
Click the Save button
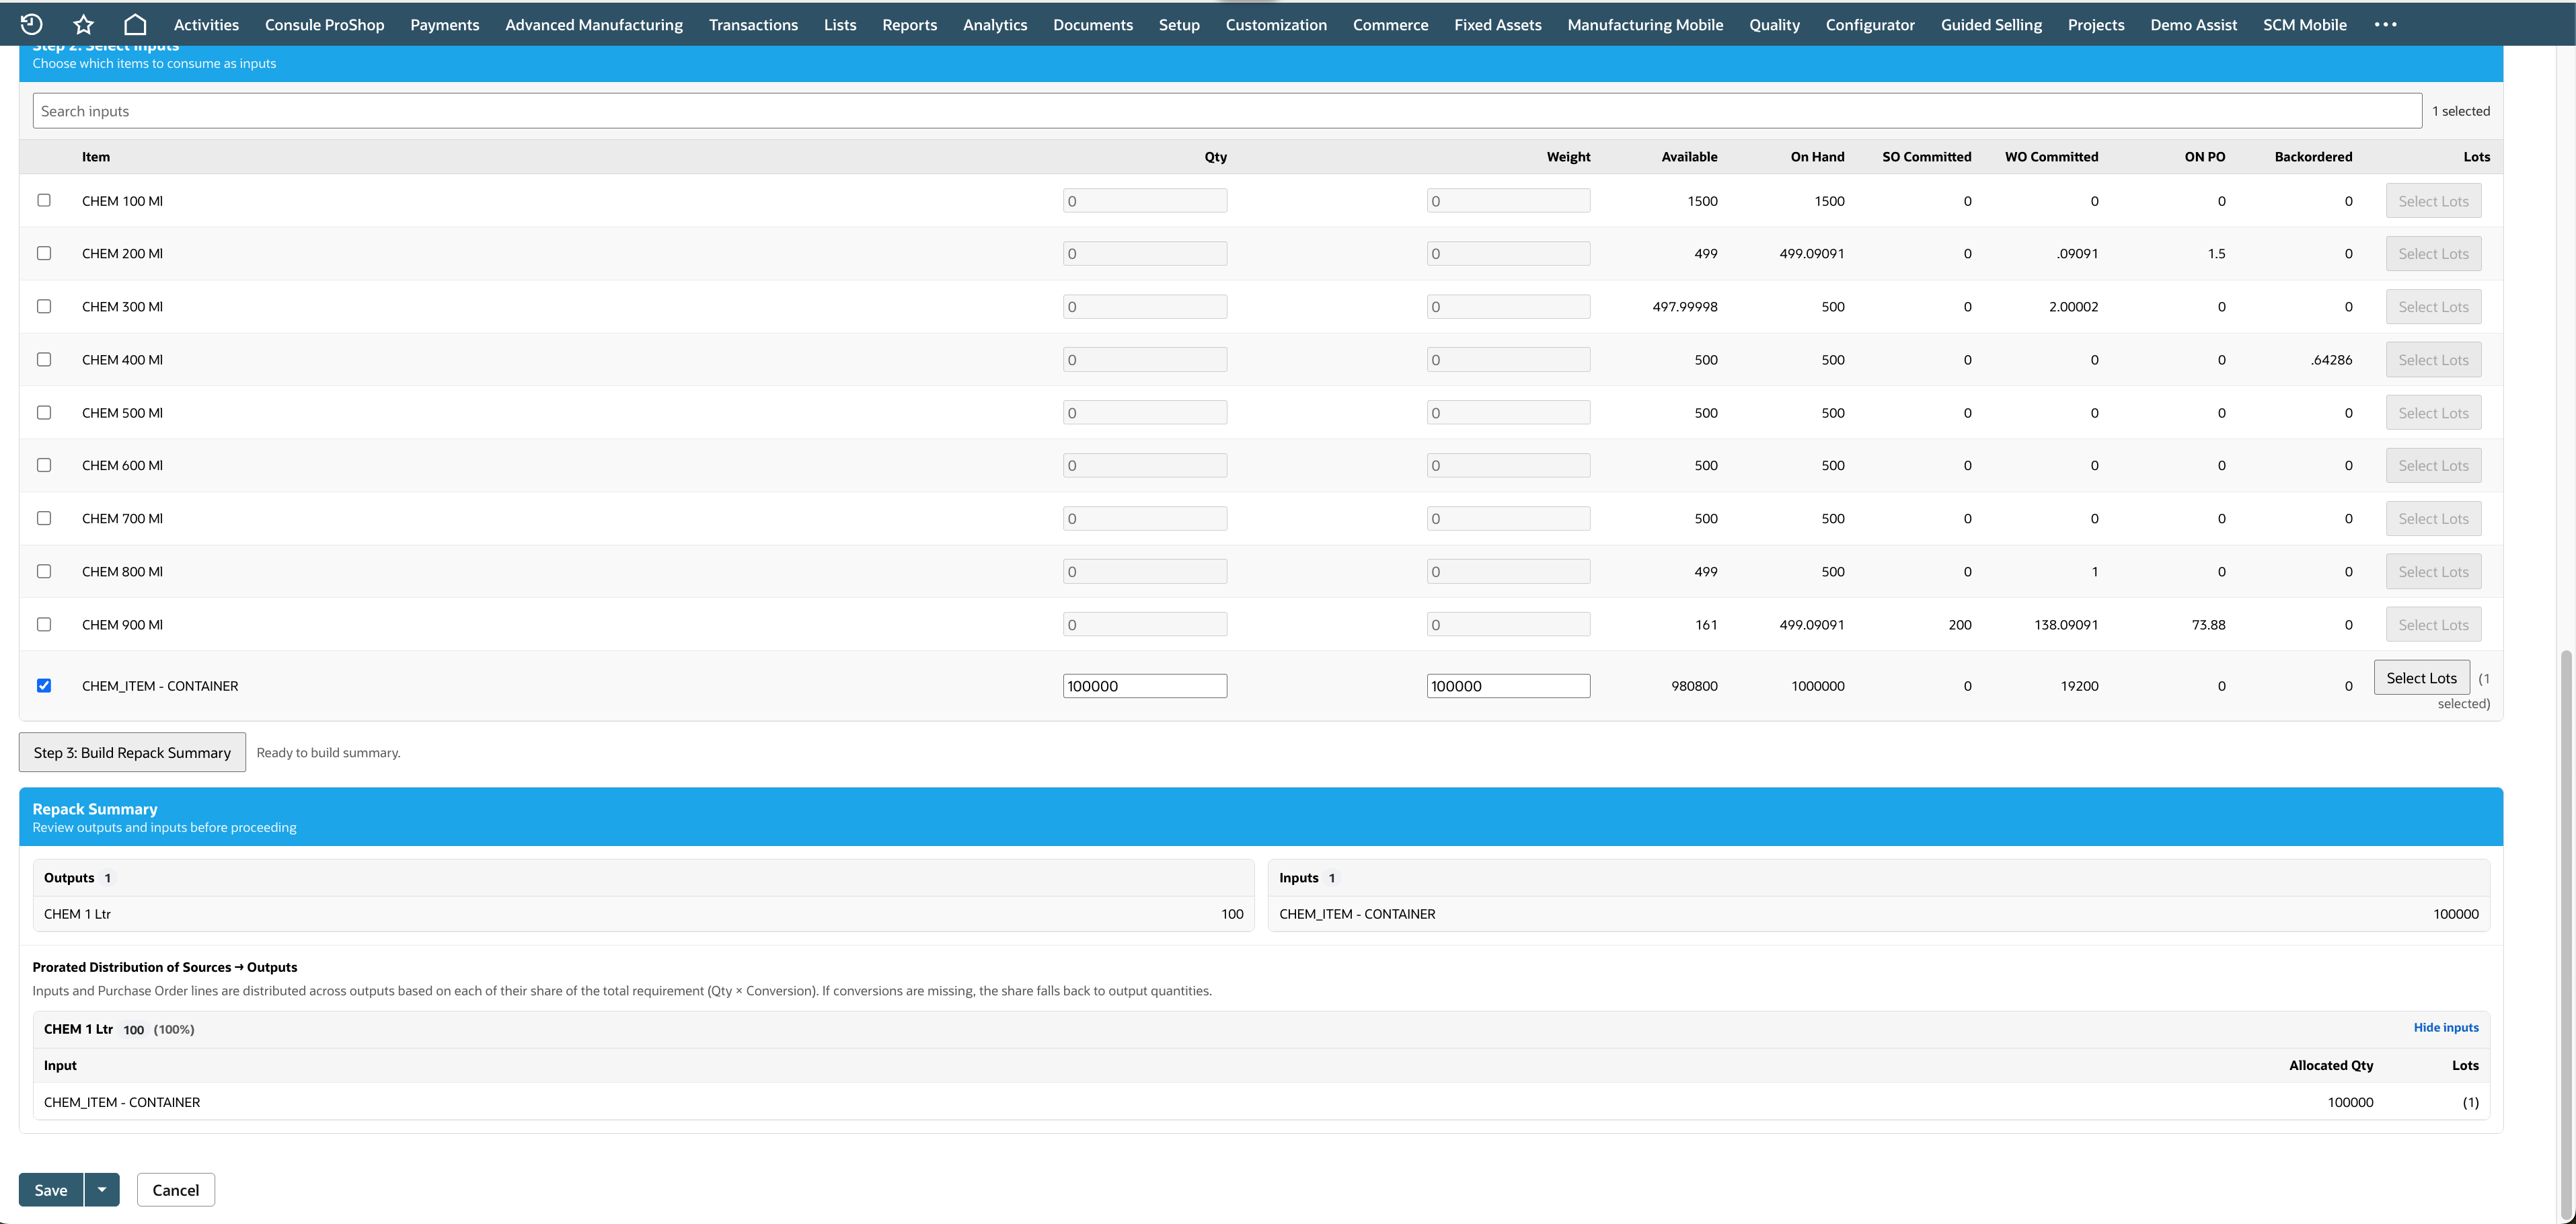(x=51, y=1189)
